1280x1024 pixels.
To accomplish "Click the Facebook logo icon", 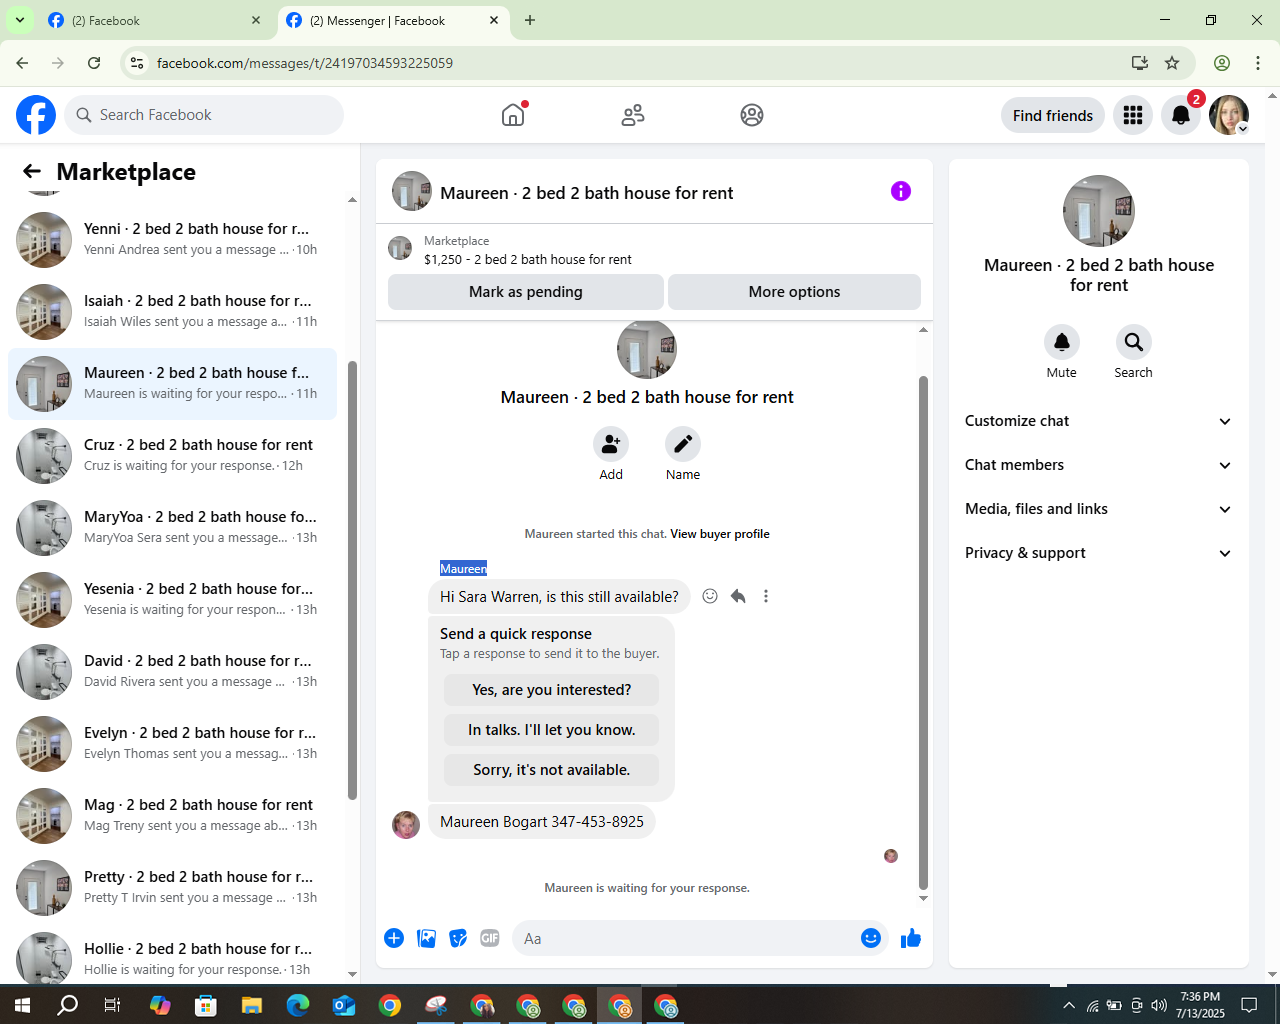I will 36,115.
